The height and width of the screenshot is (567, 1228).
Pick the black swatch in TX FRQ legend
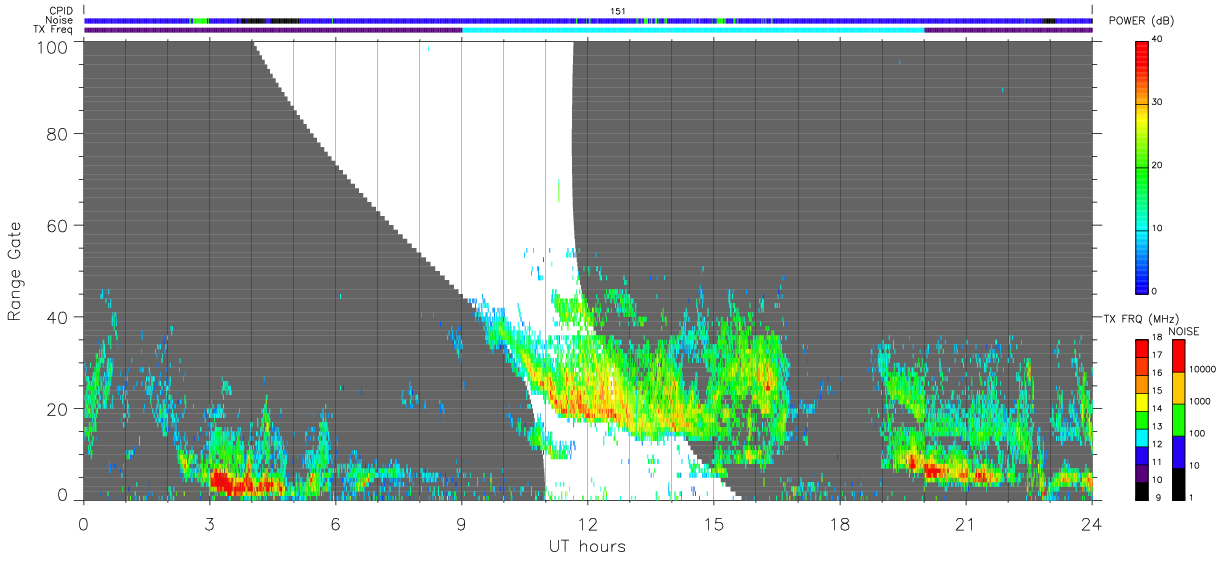click(1142, 492)
